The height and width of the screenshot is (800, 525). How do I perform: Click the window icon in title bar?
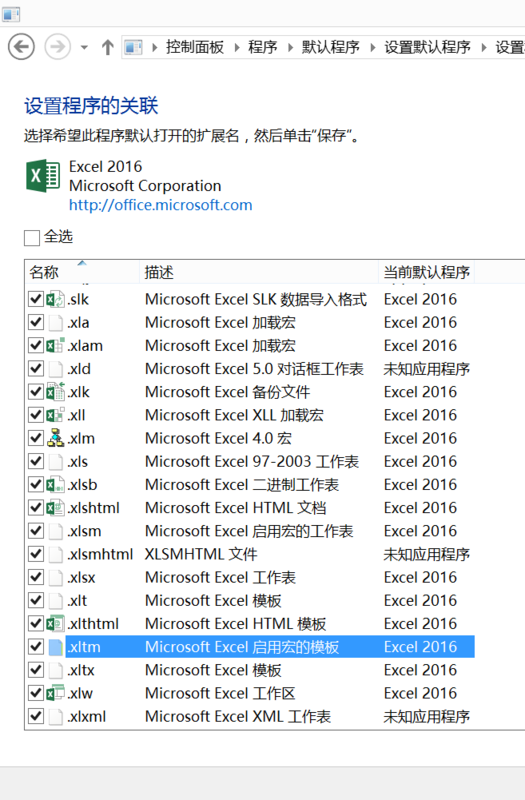(11, 14)
